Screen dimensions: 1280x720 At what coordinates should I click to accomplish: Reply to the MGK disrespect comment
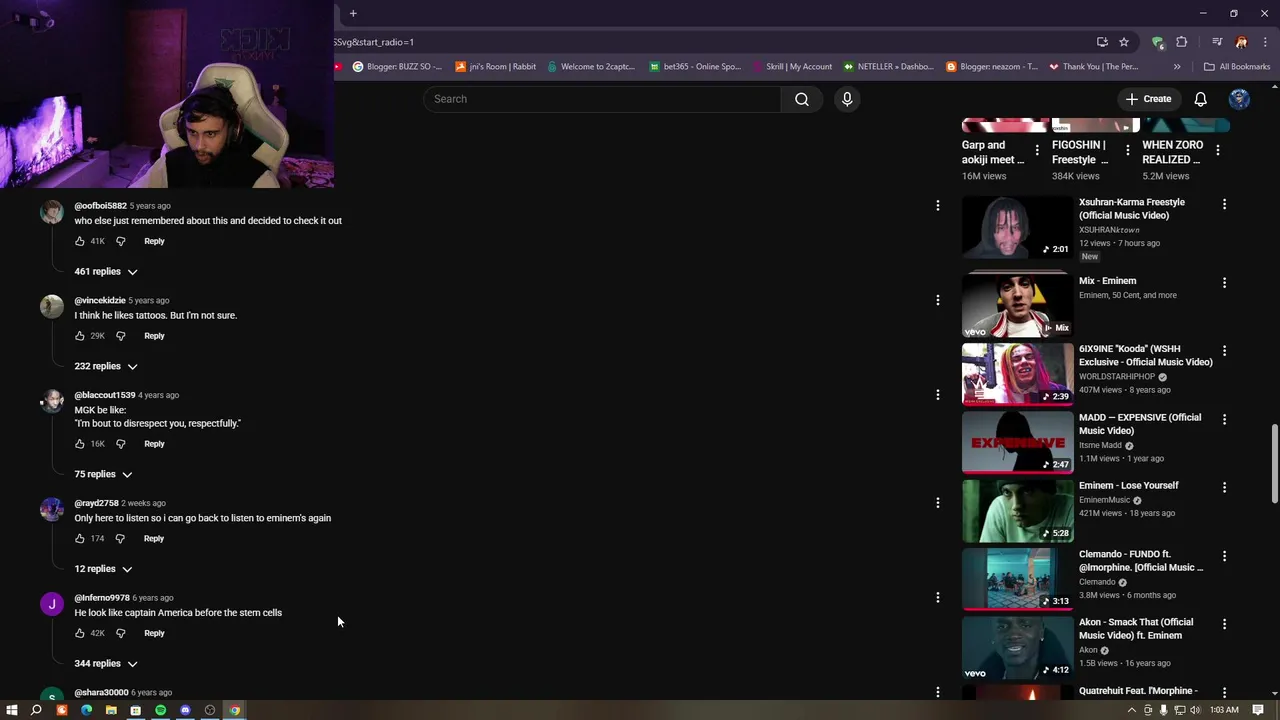click(154, 444)
